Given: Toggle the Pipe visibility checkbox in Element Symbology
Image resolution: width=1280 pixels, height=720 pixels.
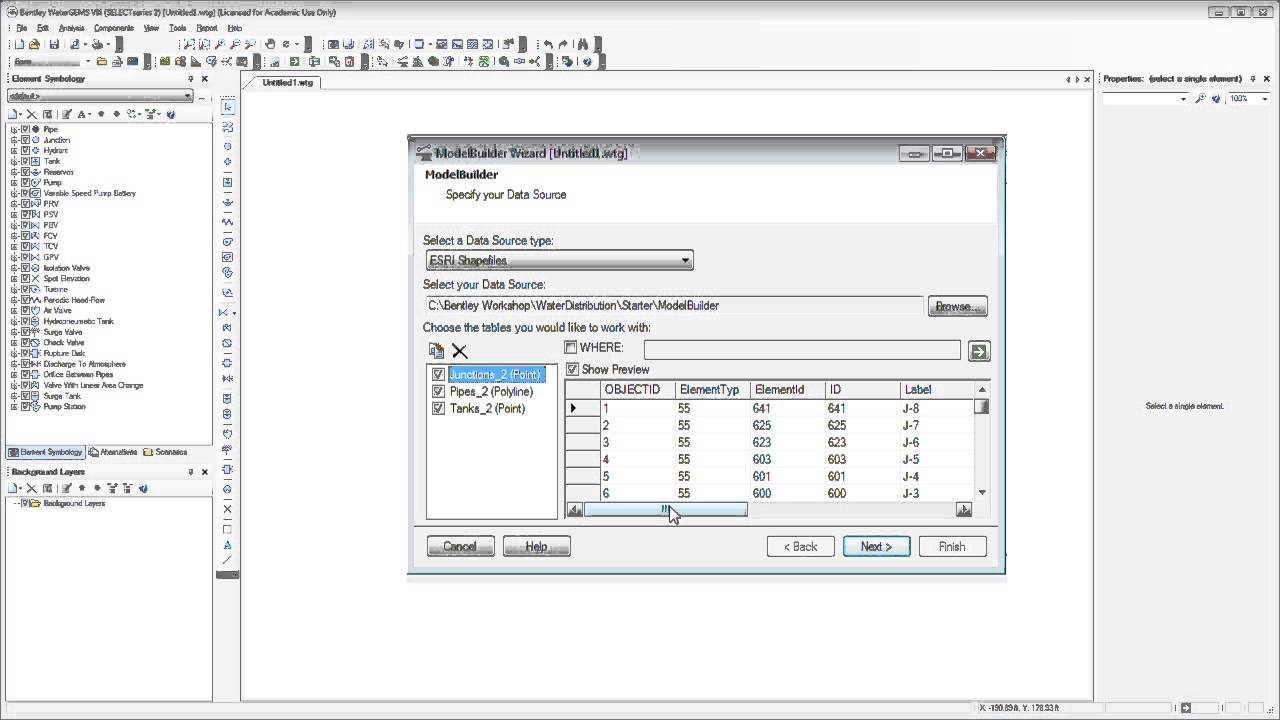Looking at the screenshot, I should pos(25,129).
